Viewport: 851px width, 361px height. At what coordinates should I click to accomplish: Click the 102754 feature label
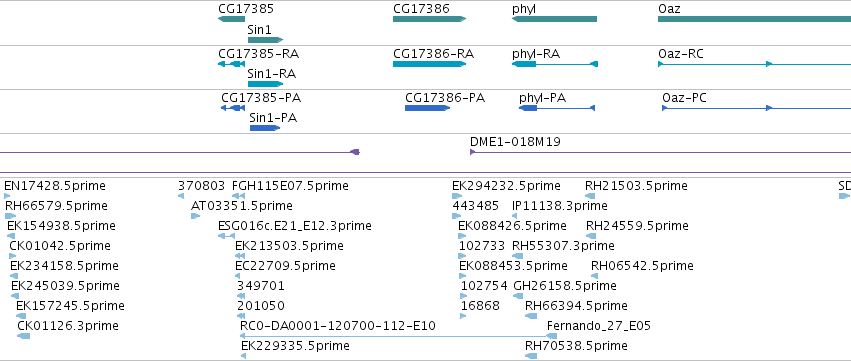click(x=484, y=286)
